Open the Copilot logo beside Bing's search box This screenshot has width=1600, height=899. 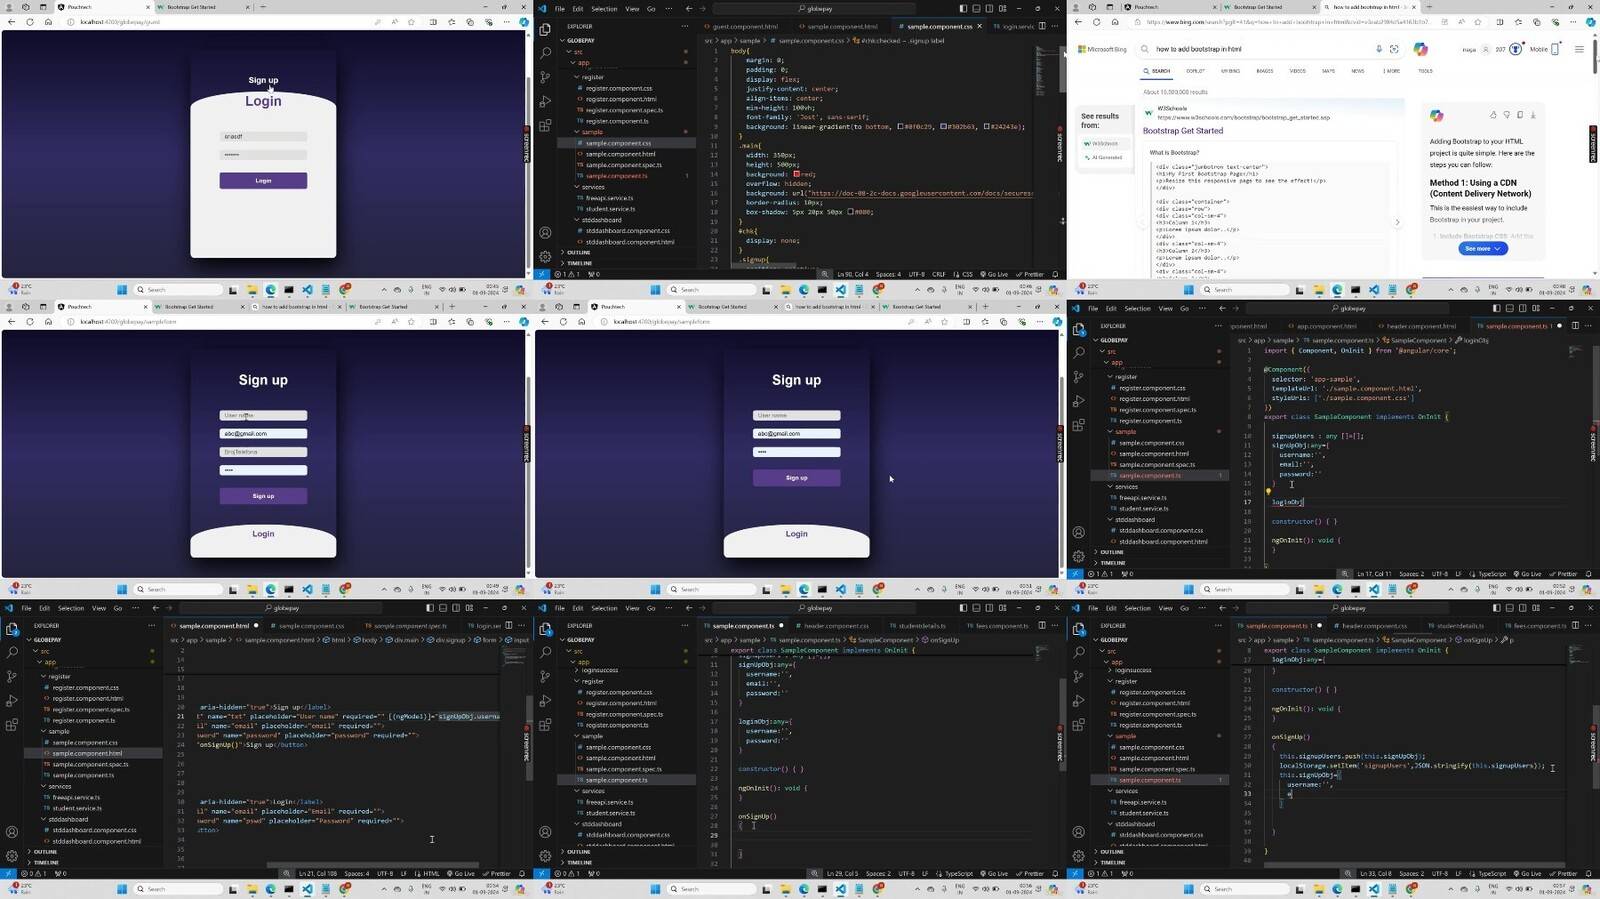coord(1420,49)
